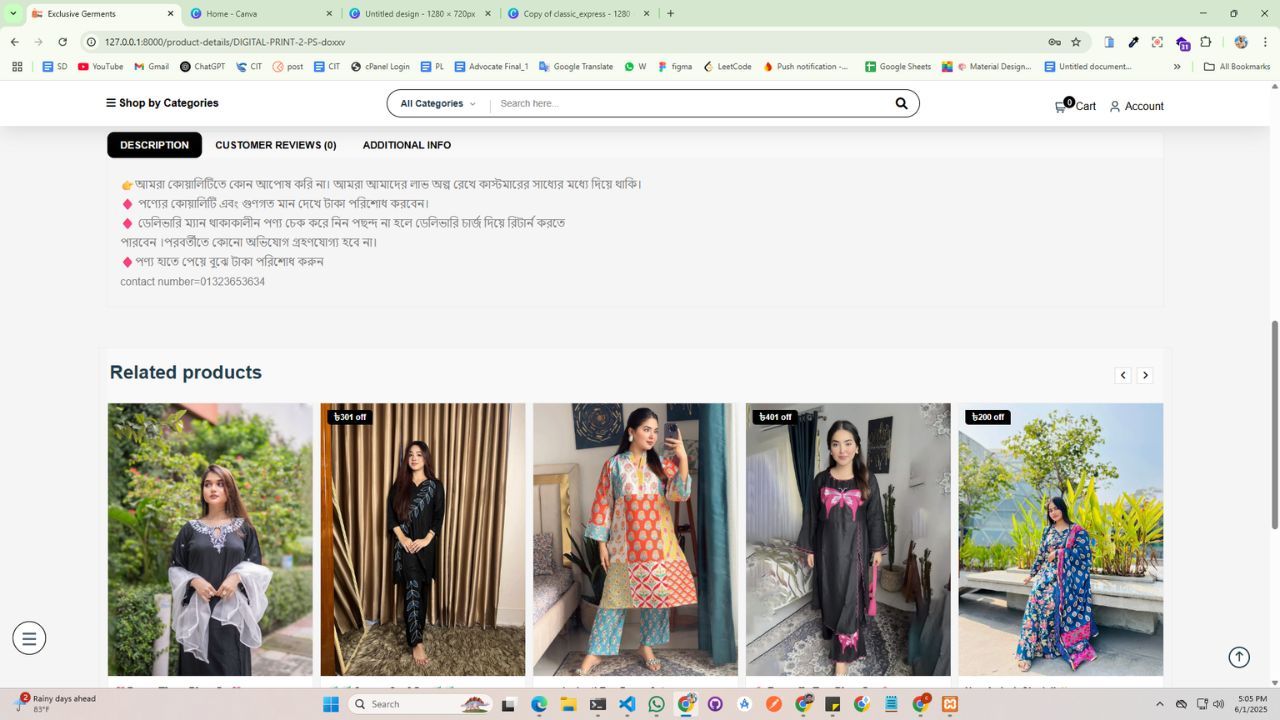
Task: Switch to Customer Reviews (0) tab
Action: pyautogui.click(x=275, y=145)
